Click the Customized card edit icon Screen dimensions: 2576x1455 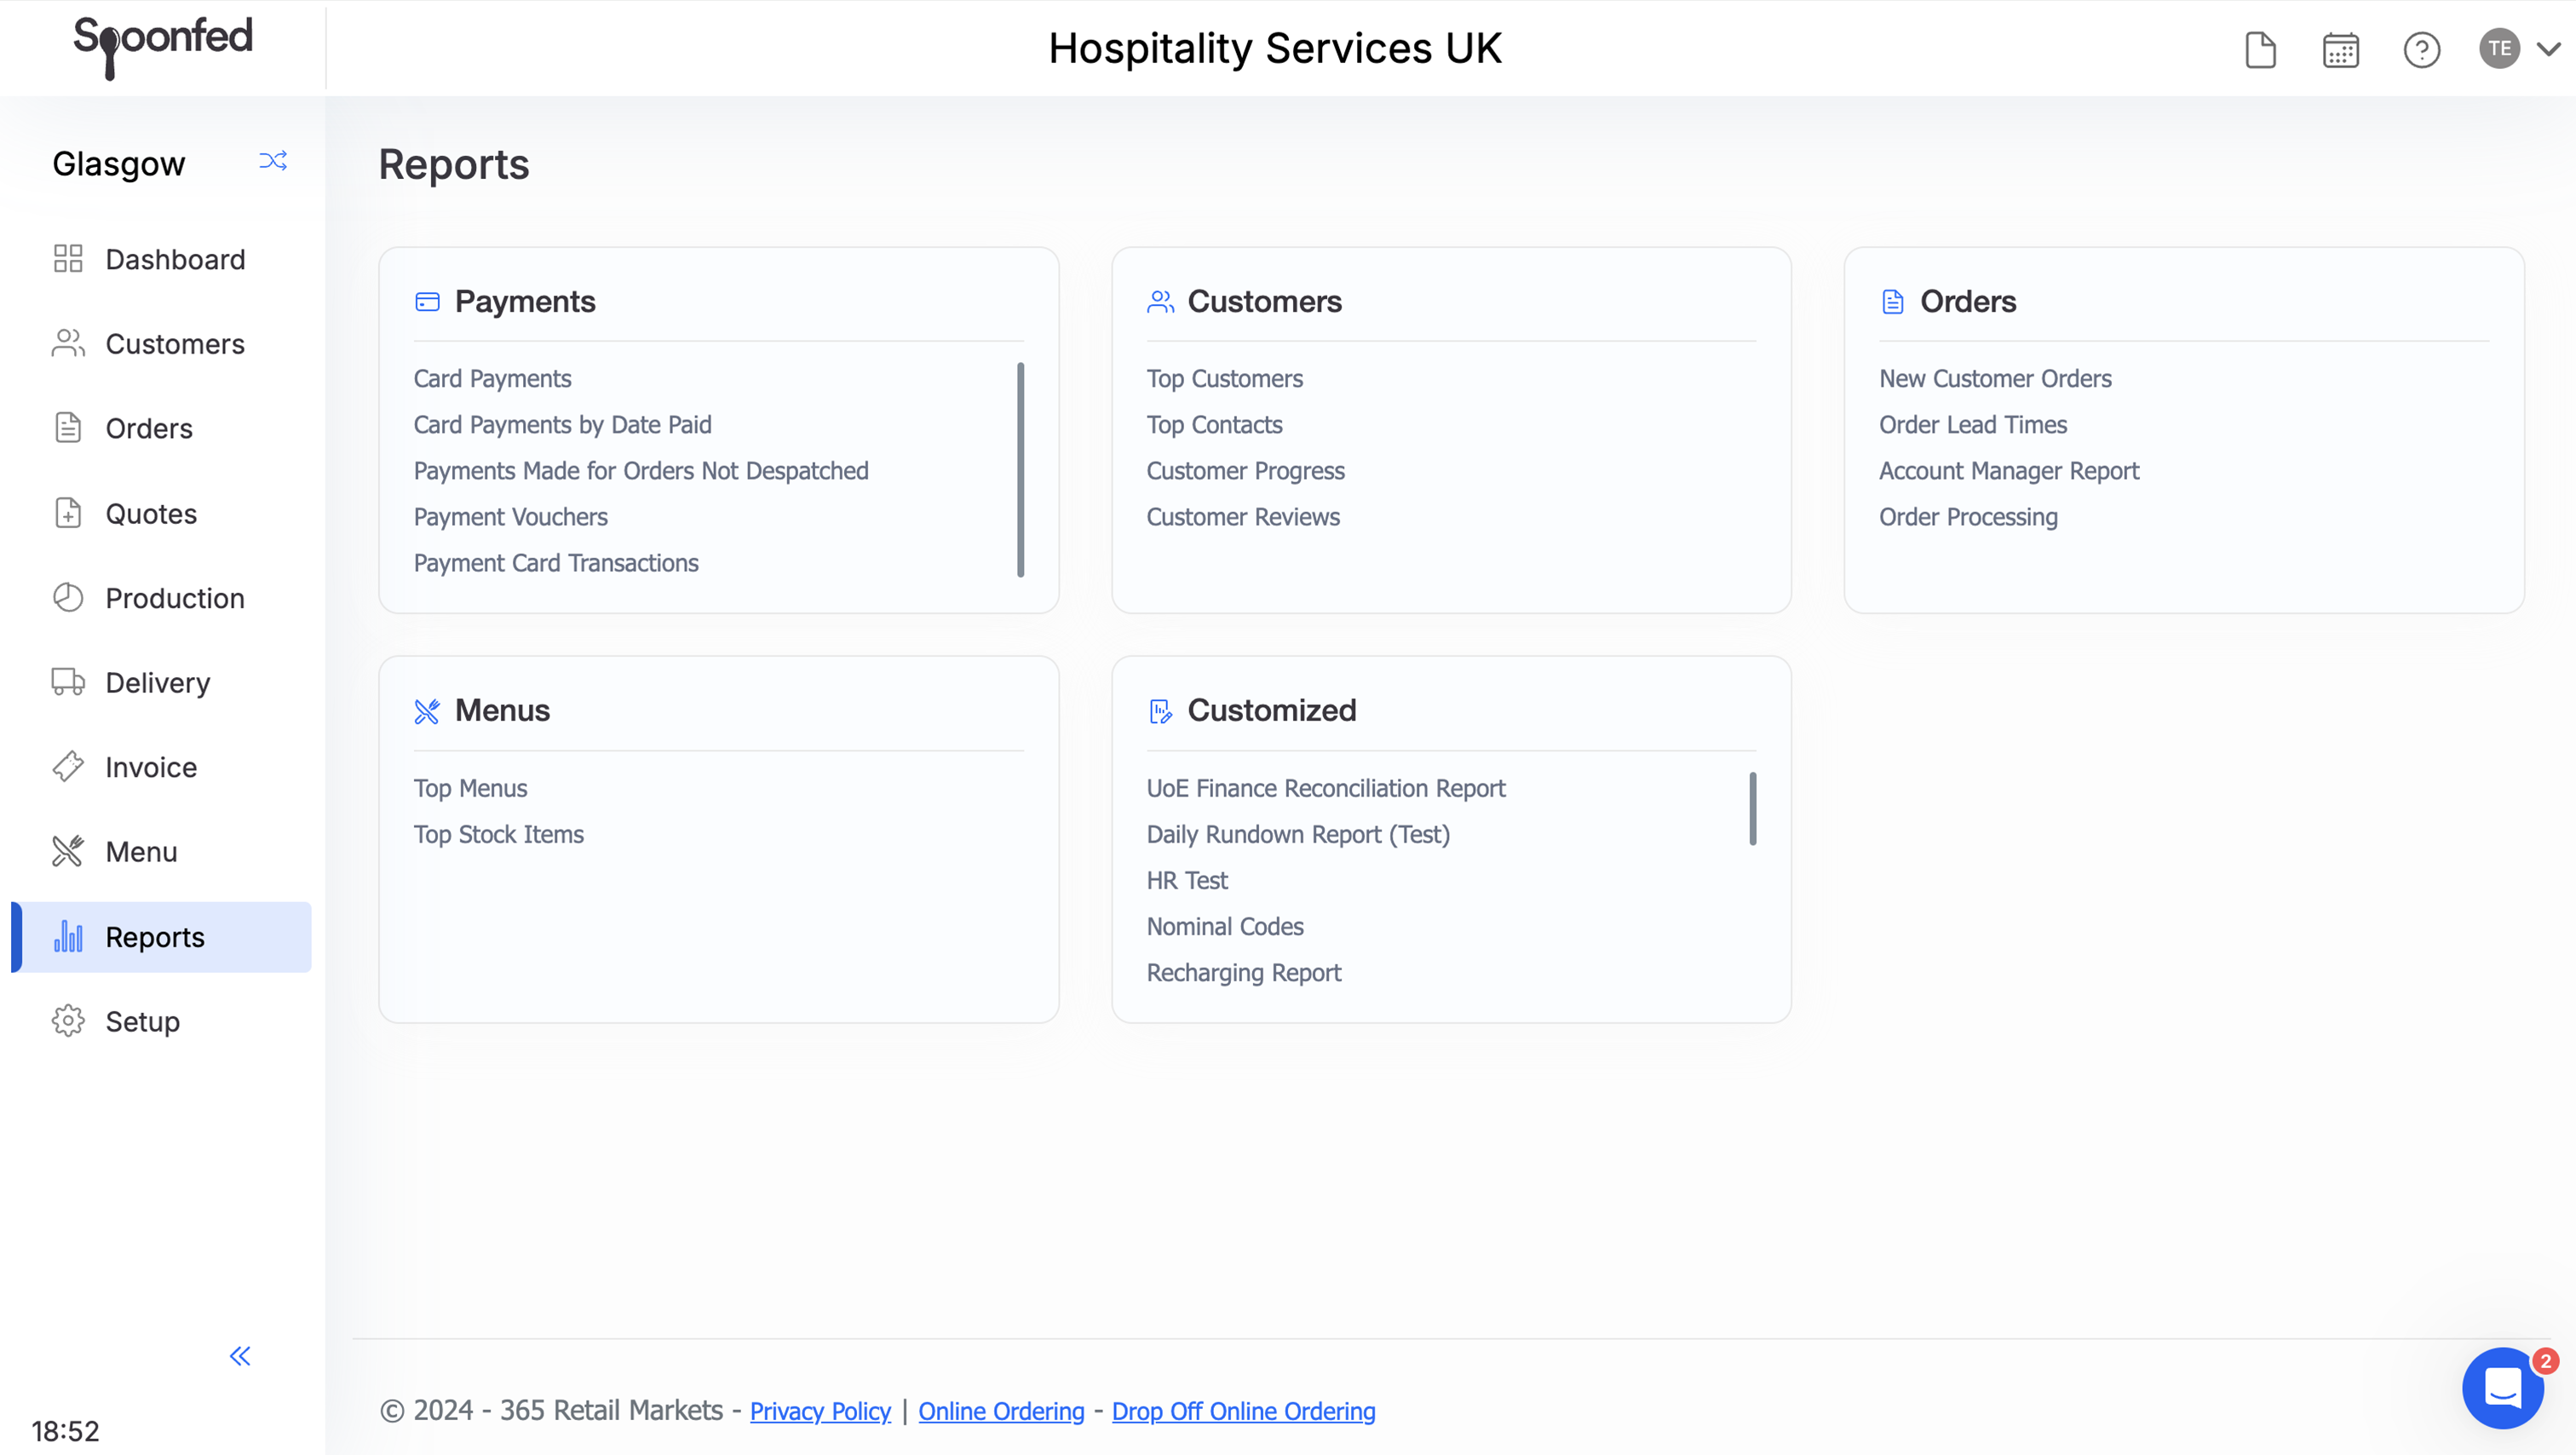[1160, 711]
